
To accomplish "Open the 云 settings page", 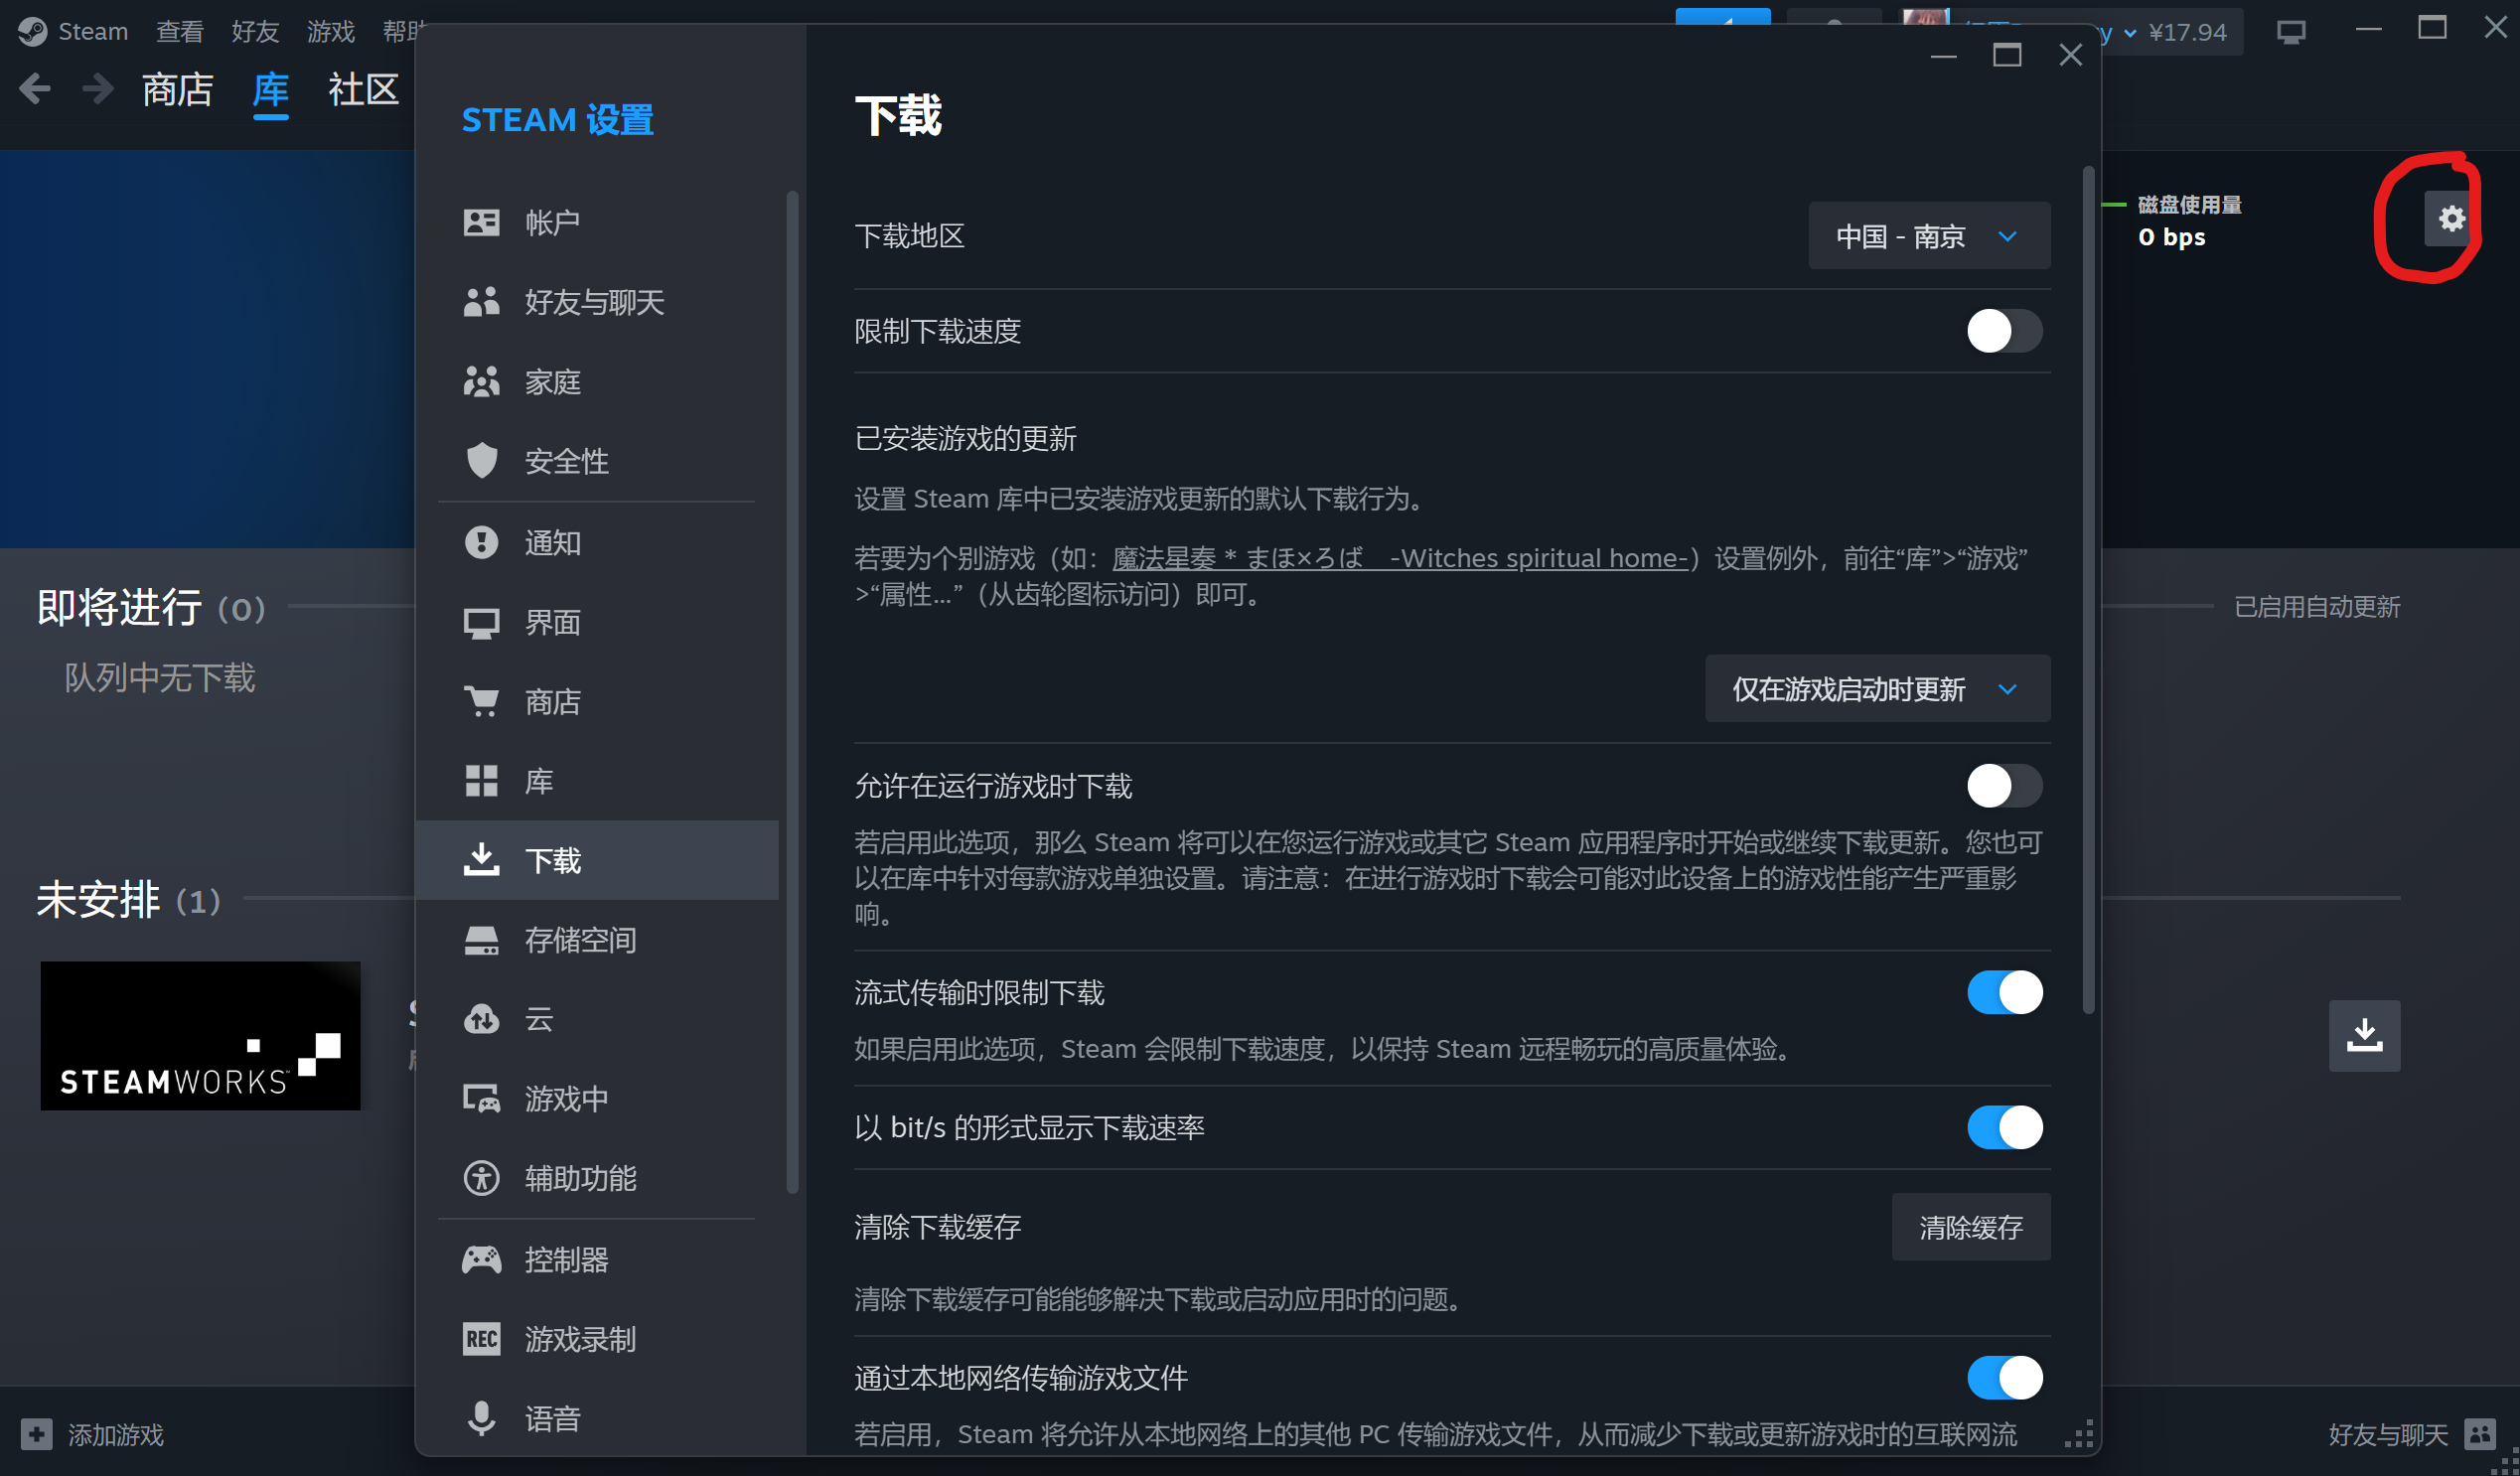I will click(538, 1018).
